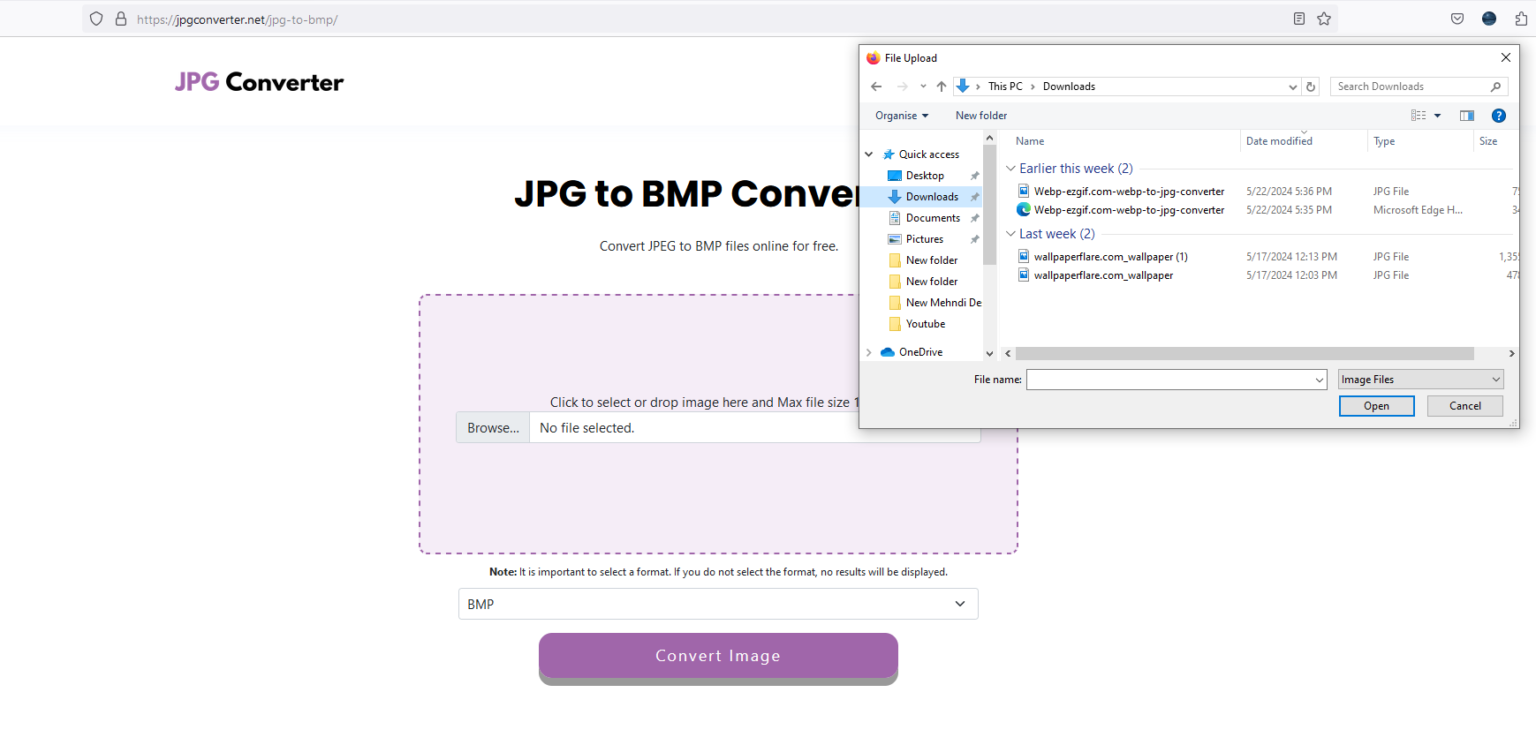This screenshot has height=730, width=1536.
Task: Toggle reader view icon in address bar
Action: pyautogui.click(x=1299, y=19)
